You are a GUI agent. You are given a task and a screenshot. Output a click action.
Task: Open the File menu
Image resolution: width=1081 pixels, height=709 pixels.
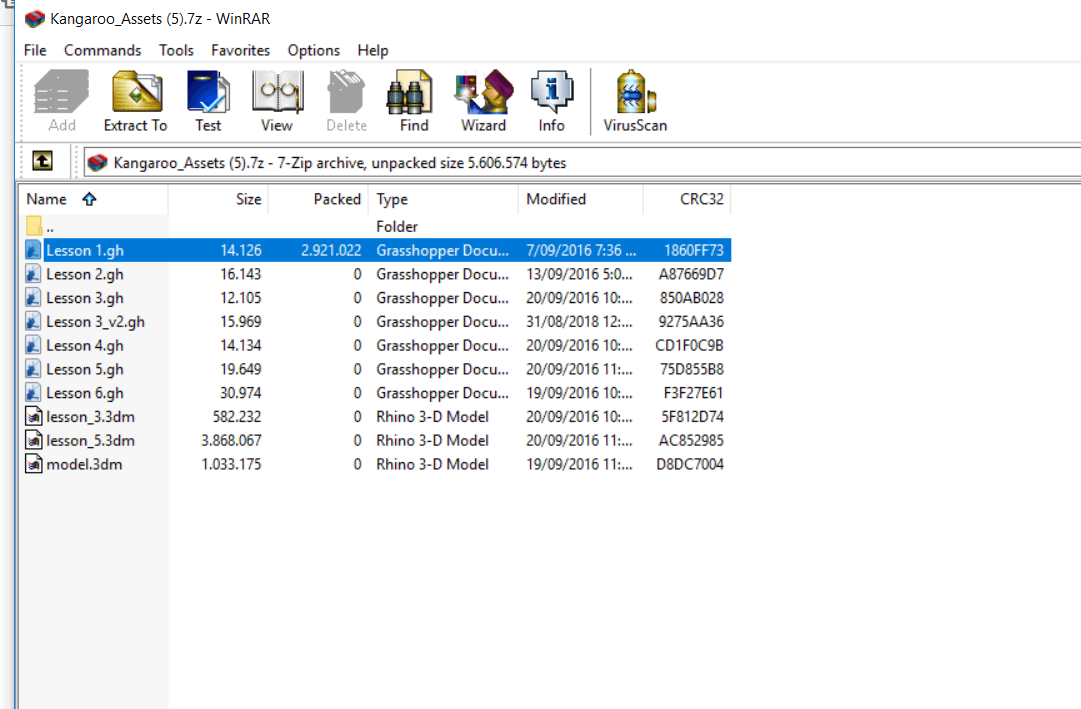35,50
